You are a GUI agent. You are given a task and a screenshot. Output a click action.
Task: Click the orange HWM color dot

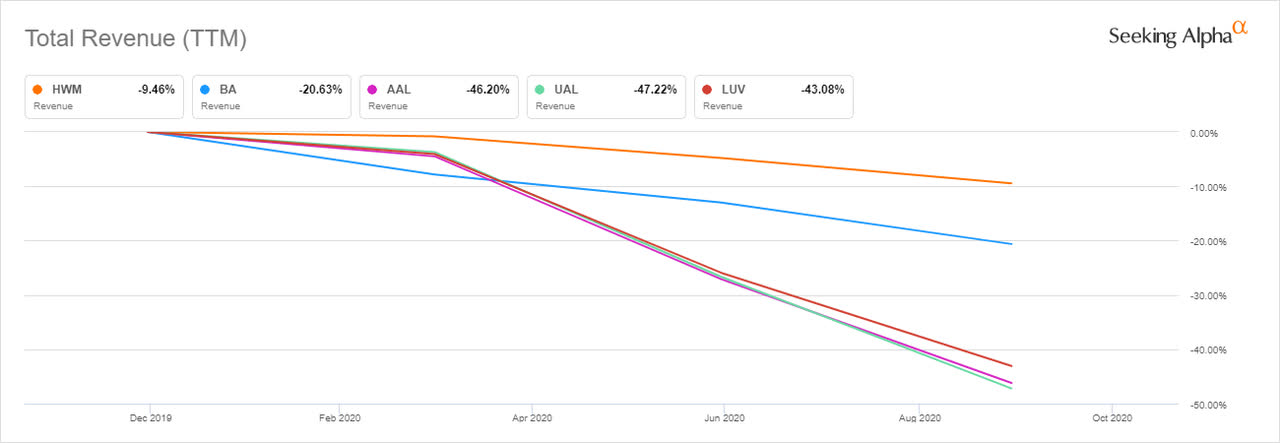[38, 89]
